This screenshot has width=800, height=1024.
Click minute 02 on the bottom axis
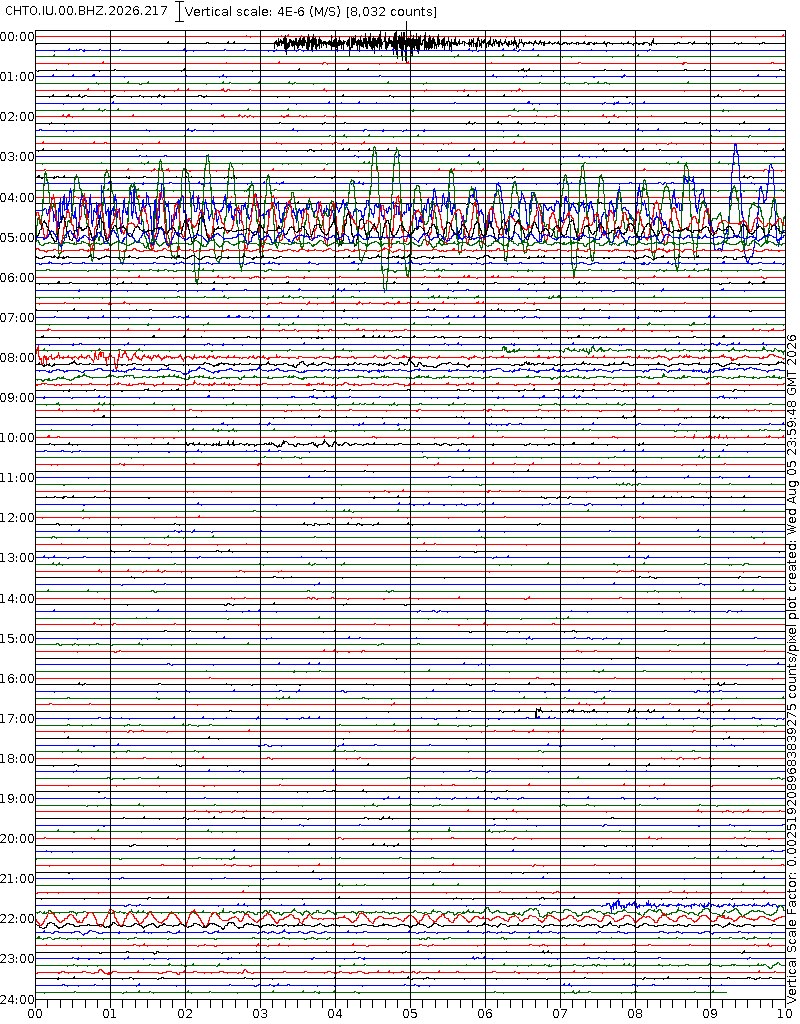(x=185, y=1015)
